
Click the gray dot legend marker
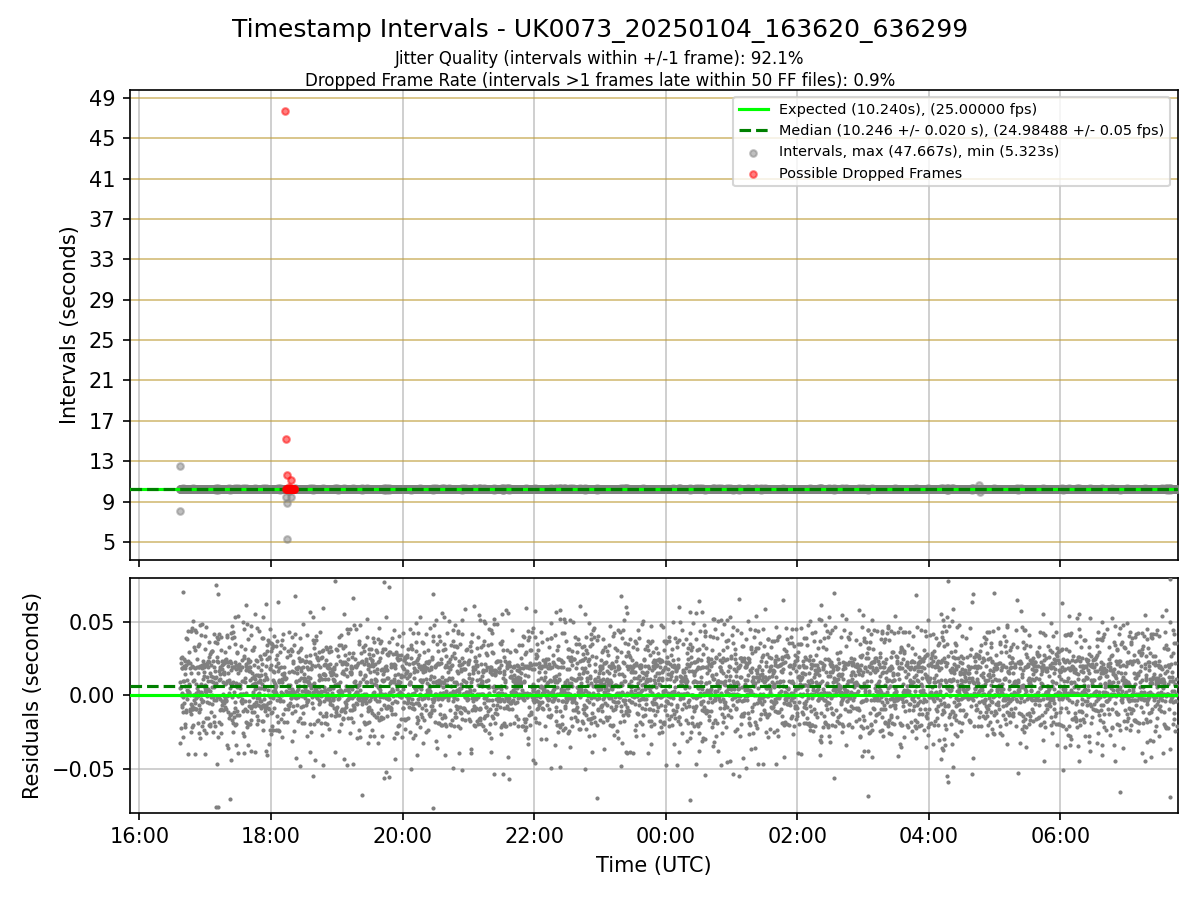click(754, 152)
